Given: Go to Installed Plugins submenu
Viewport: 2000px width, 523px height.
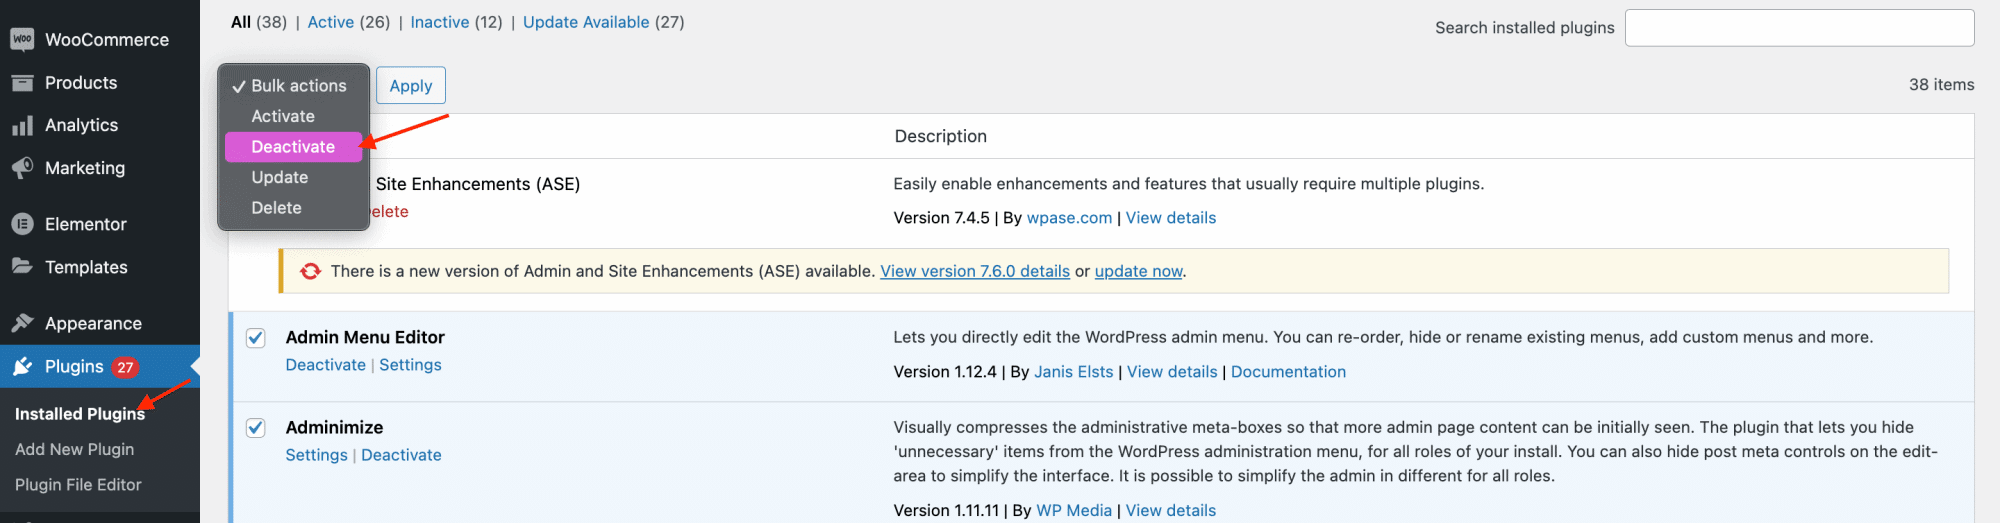Looking at the screenshot, I should (80, 414).
